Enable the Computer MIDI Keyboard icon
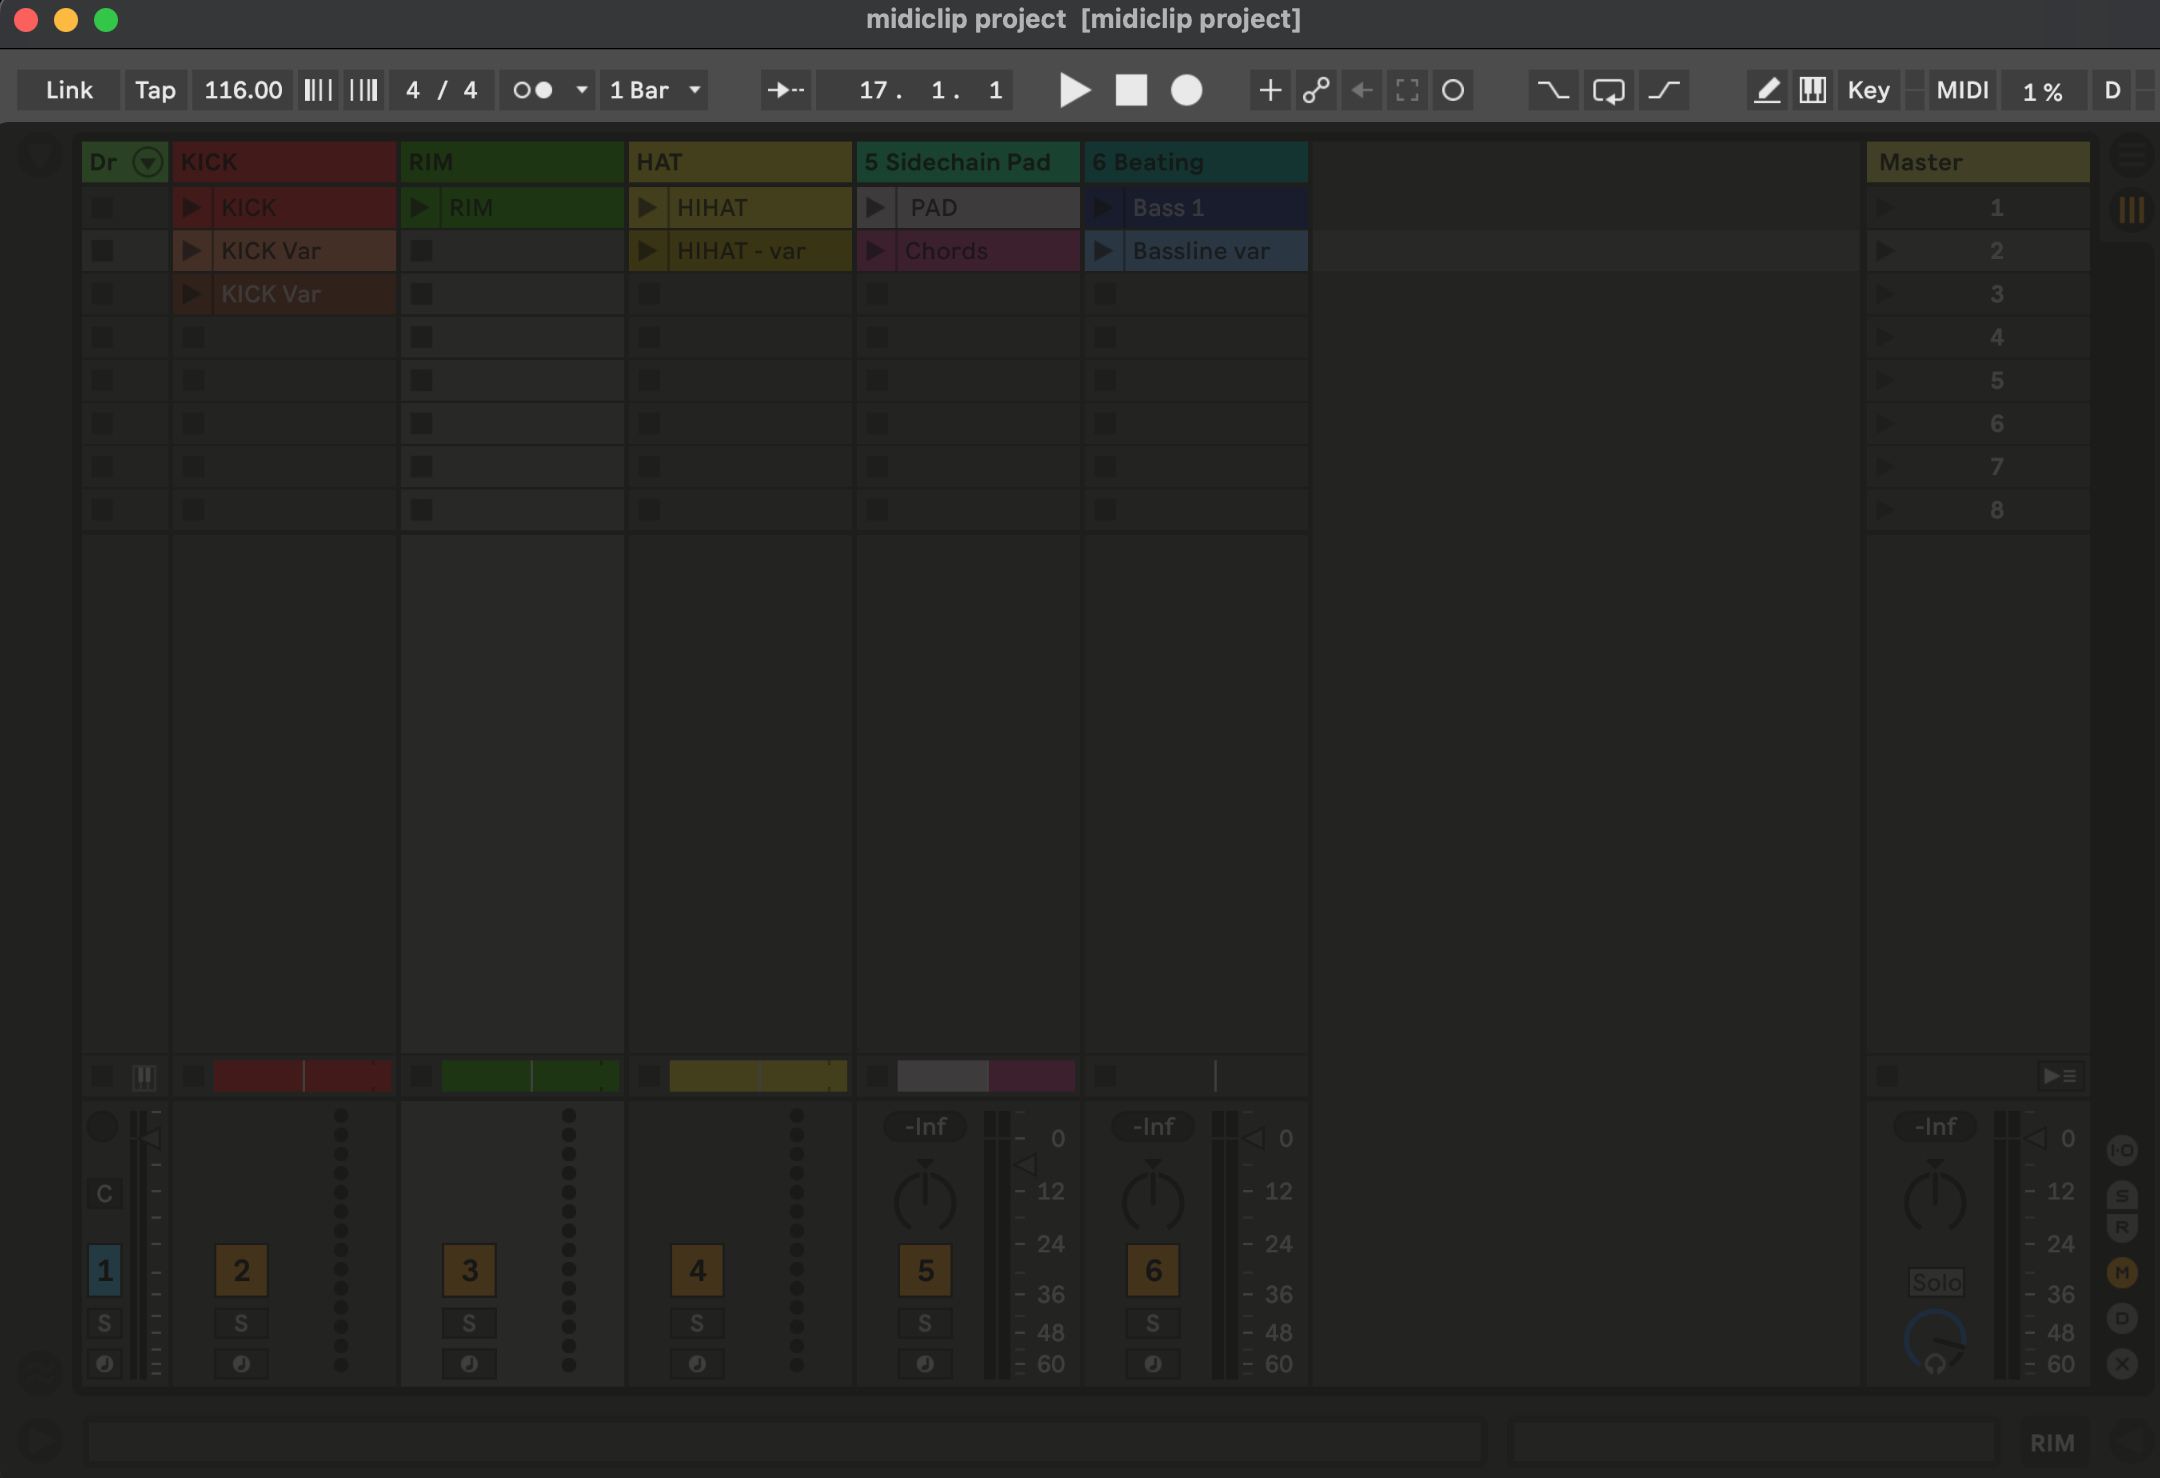This screenshot has height=1478, width=2160. [x=1812, y=90]
